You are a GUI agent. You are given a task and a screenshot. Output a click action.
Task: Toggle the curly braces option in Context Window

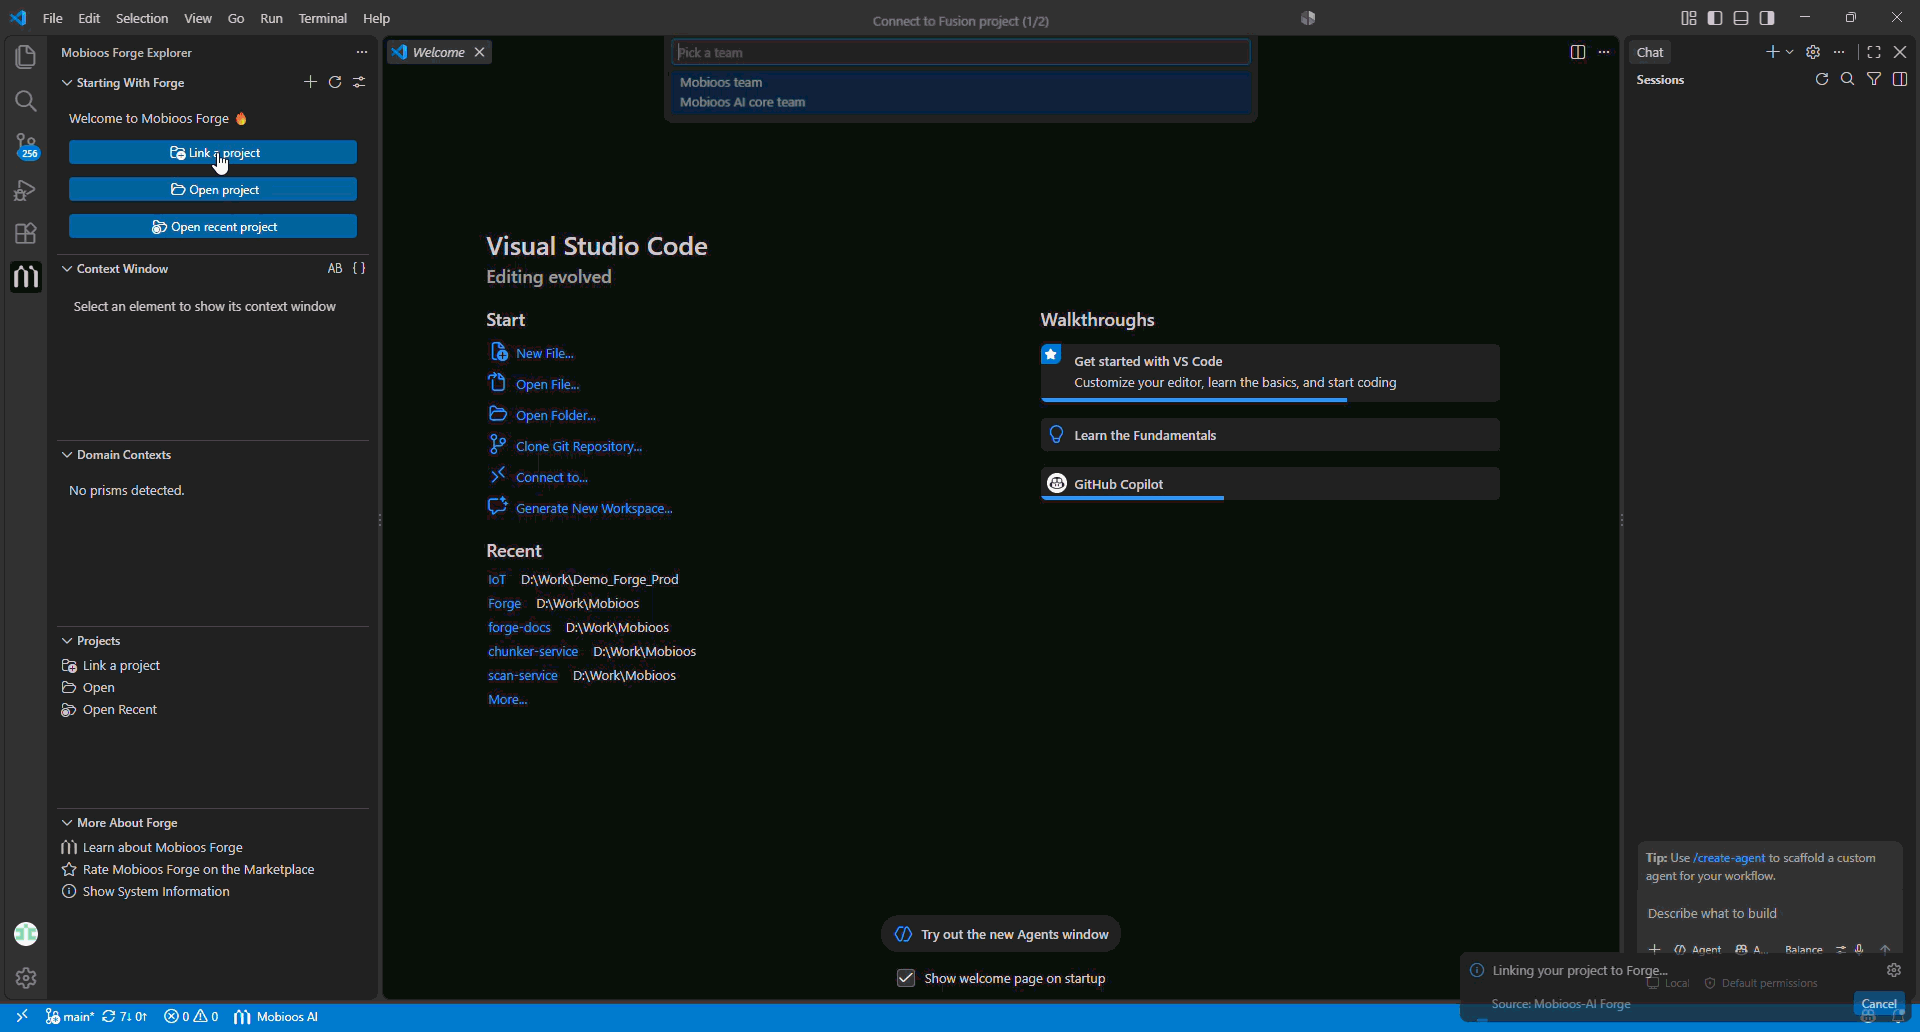pyautogui.click(x=359, y=268)
